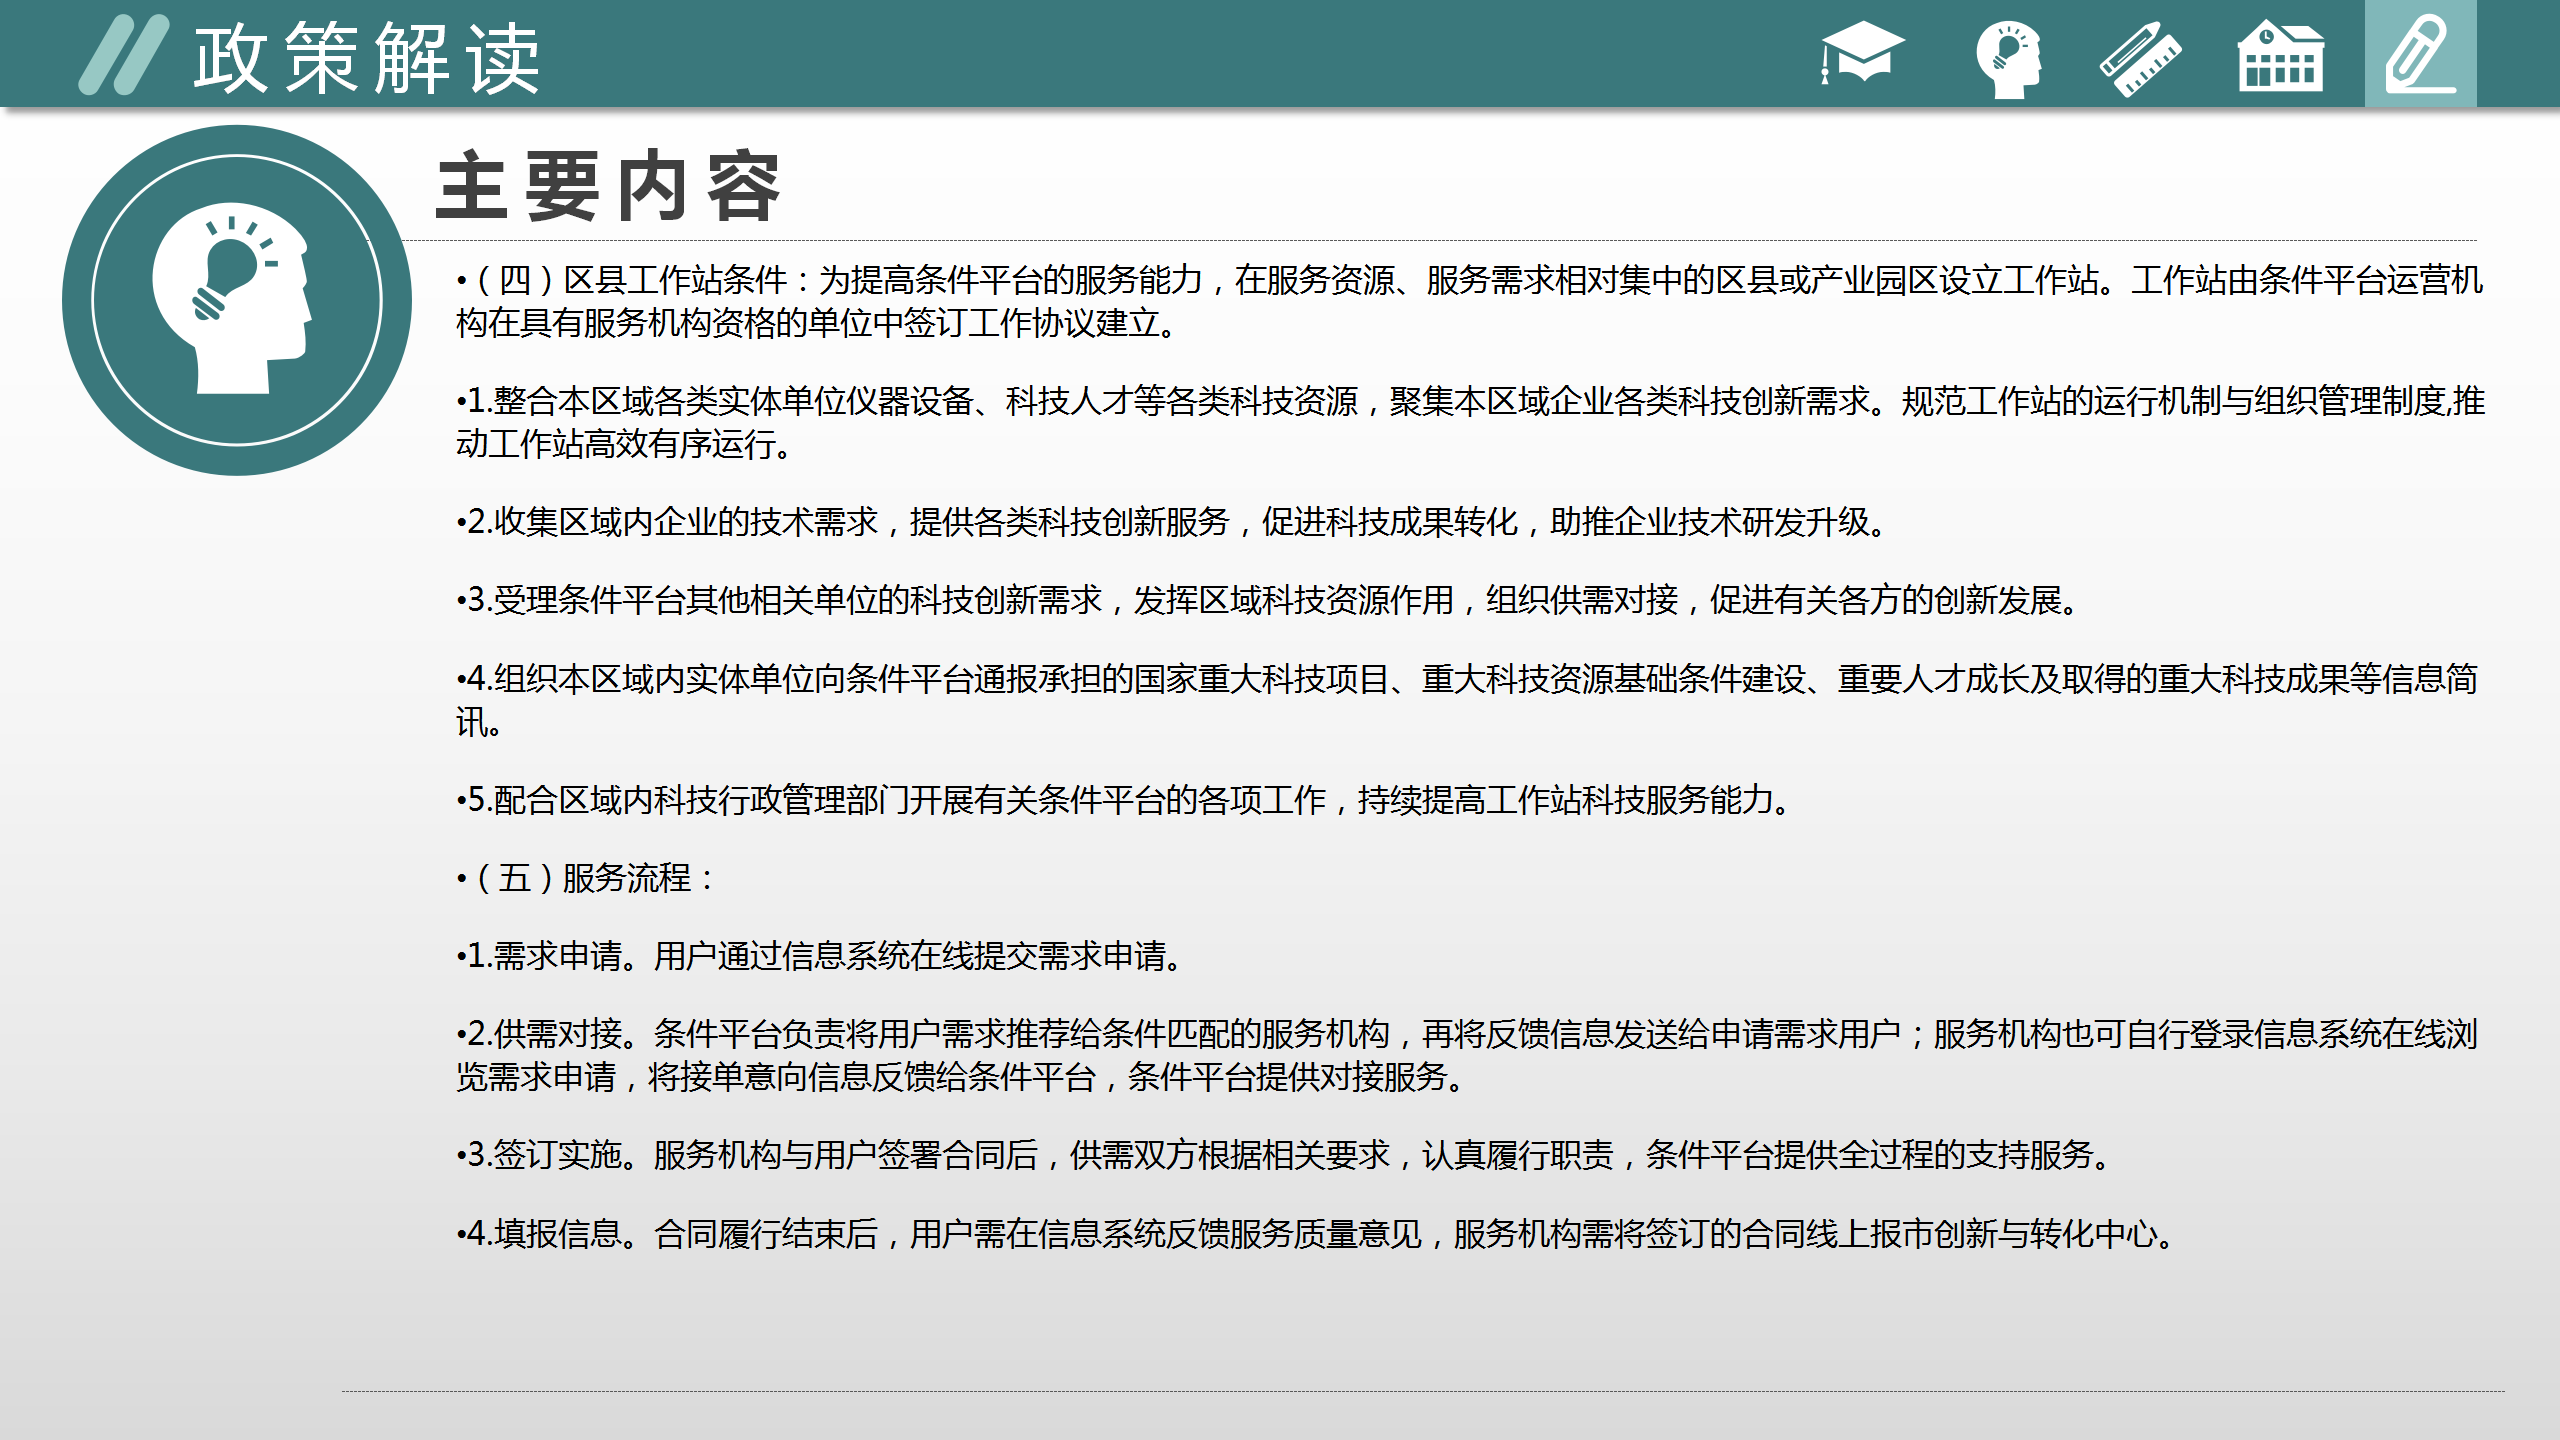Click the double slash logo beside title
This screenshot has height=1440, width=2560.
coord(124,55)
